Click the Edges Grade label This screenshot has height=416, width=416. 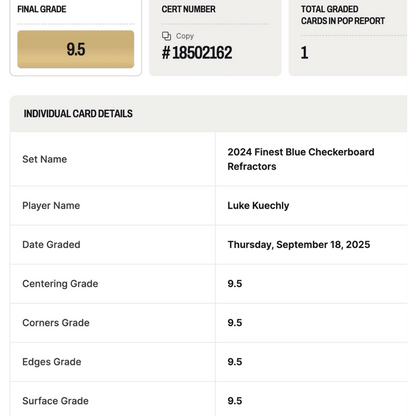[52, 362]
